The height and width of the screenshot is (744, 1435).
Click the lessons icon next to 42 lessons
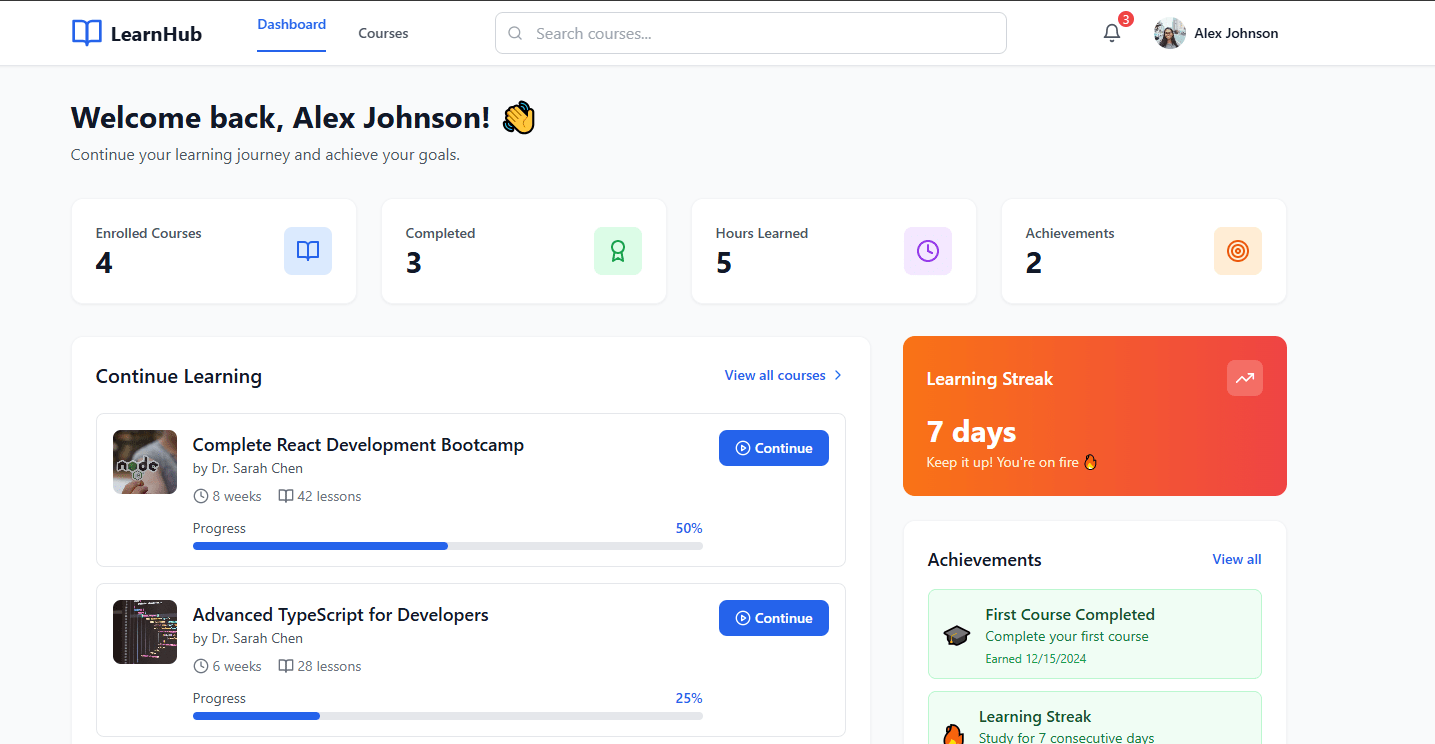[x=286, y=496]
